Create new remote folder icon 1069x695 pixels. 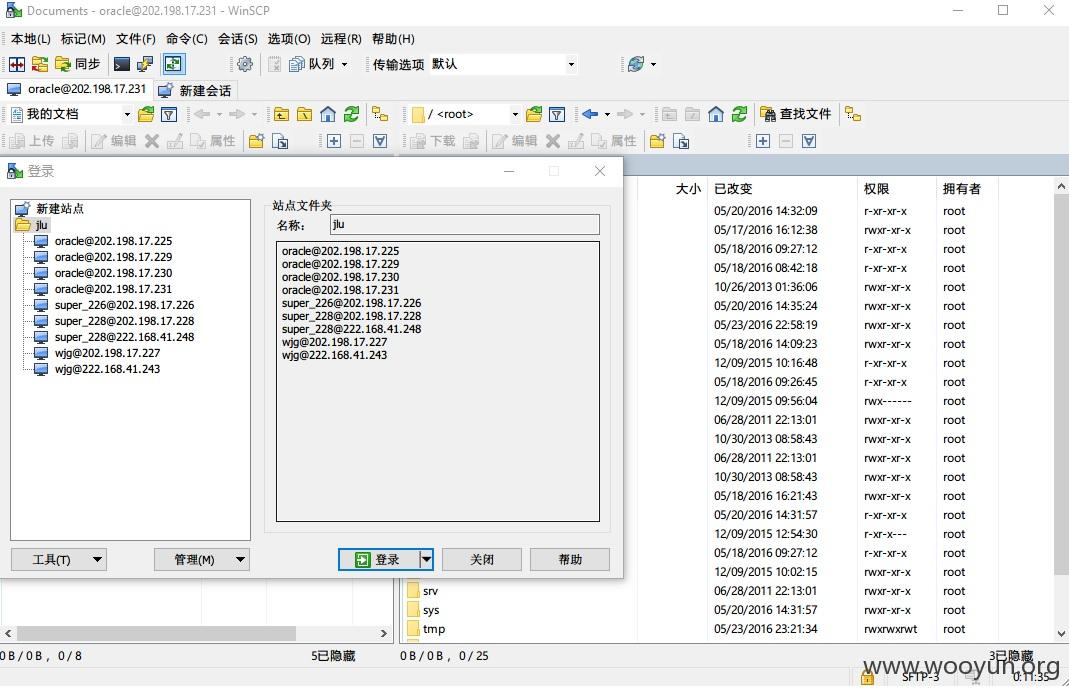pos(657,141)
